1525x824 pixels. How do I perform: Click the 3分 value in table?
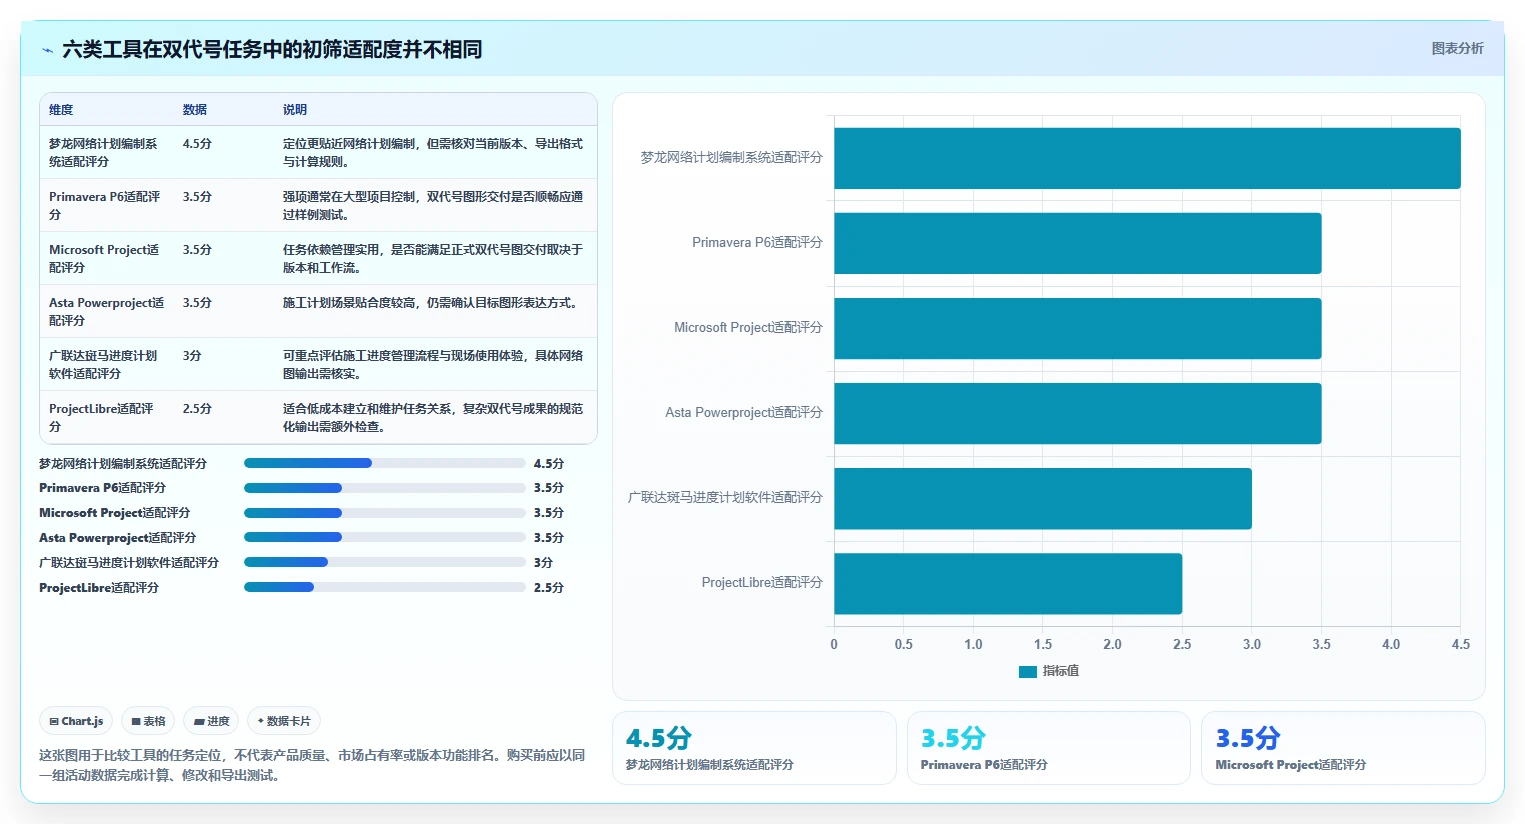tap(192, 356)
